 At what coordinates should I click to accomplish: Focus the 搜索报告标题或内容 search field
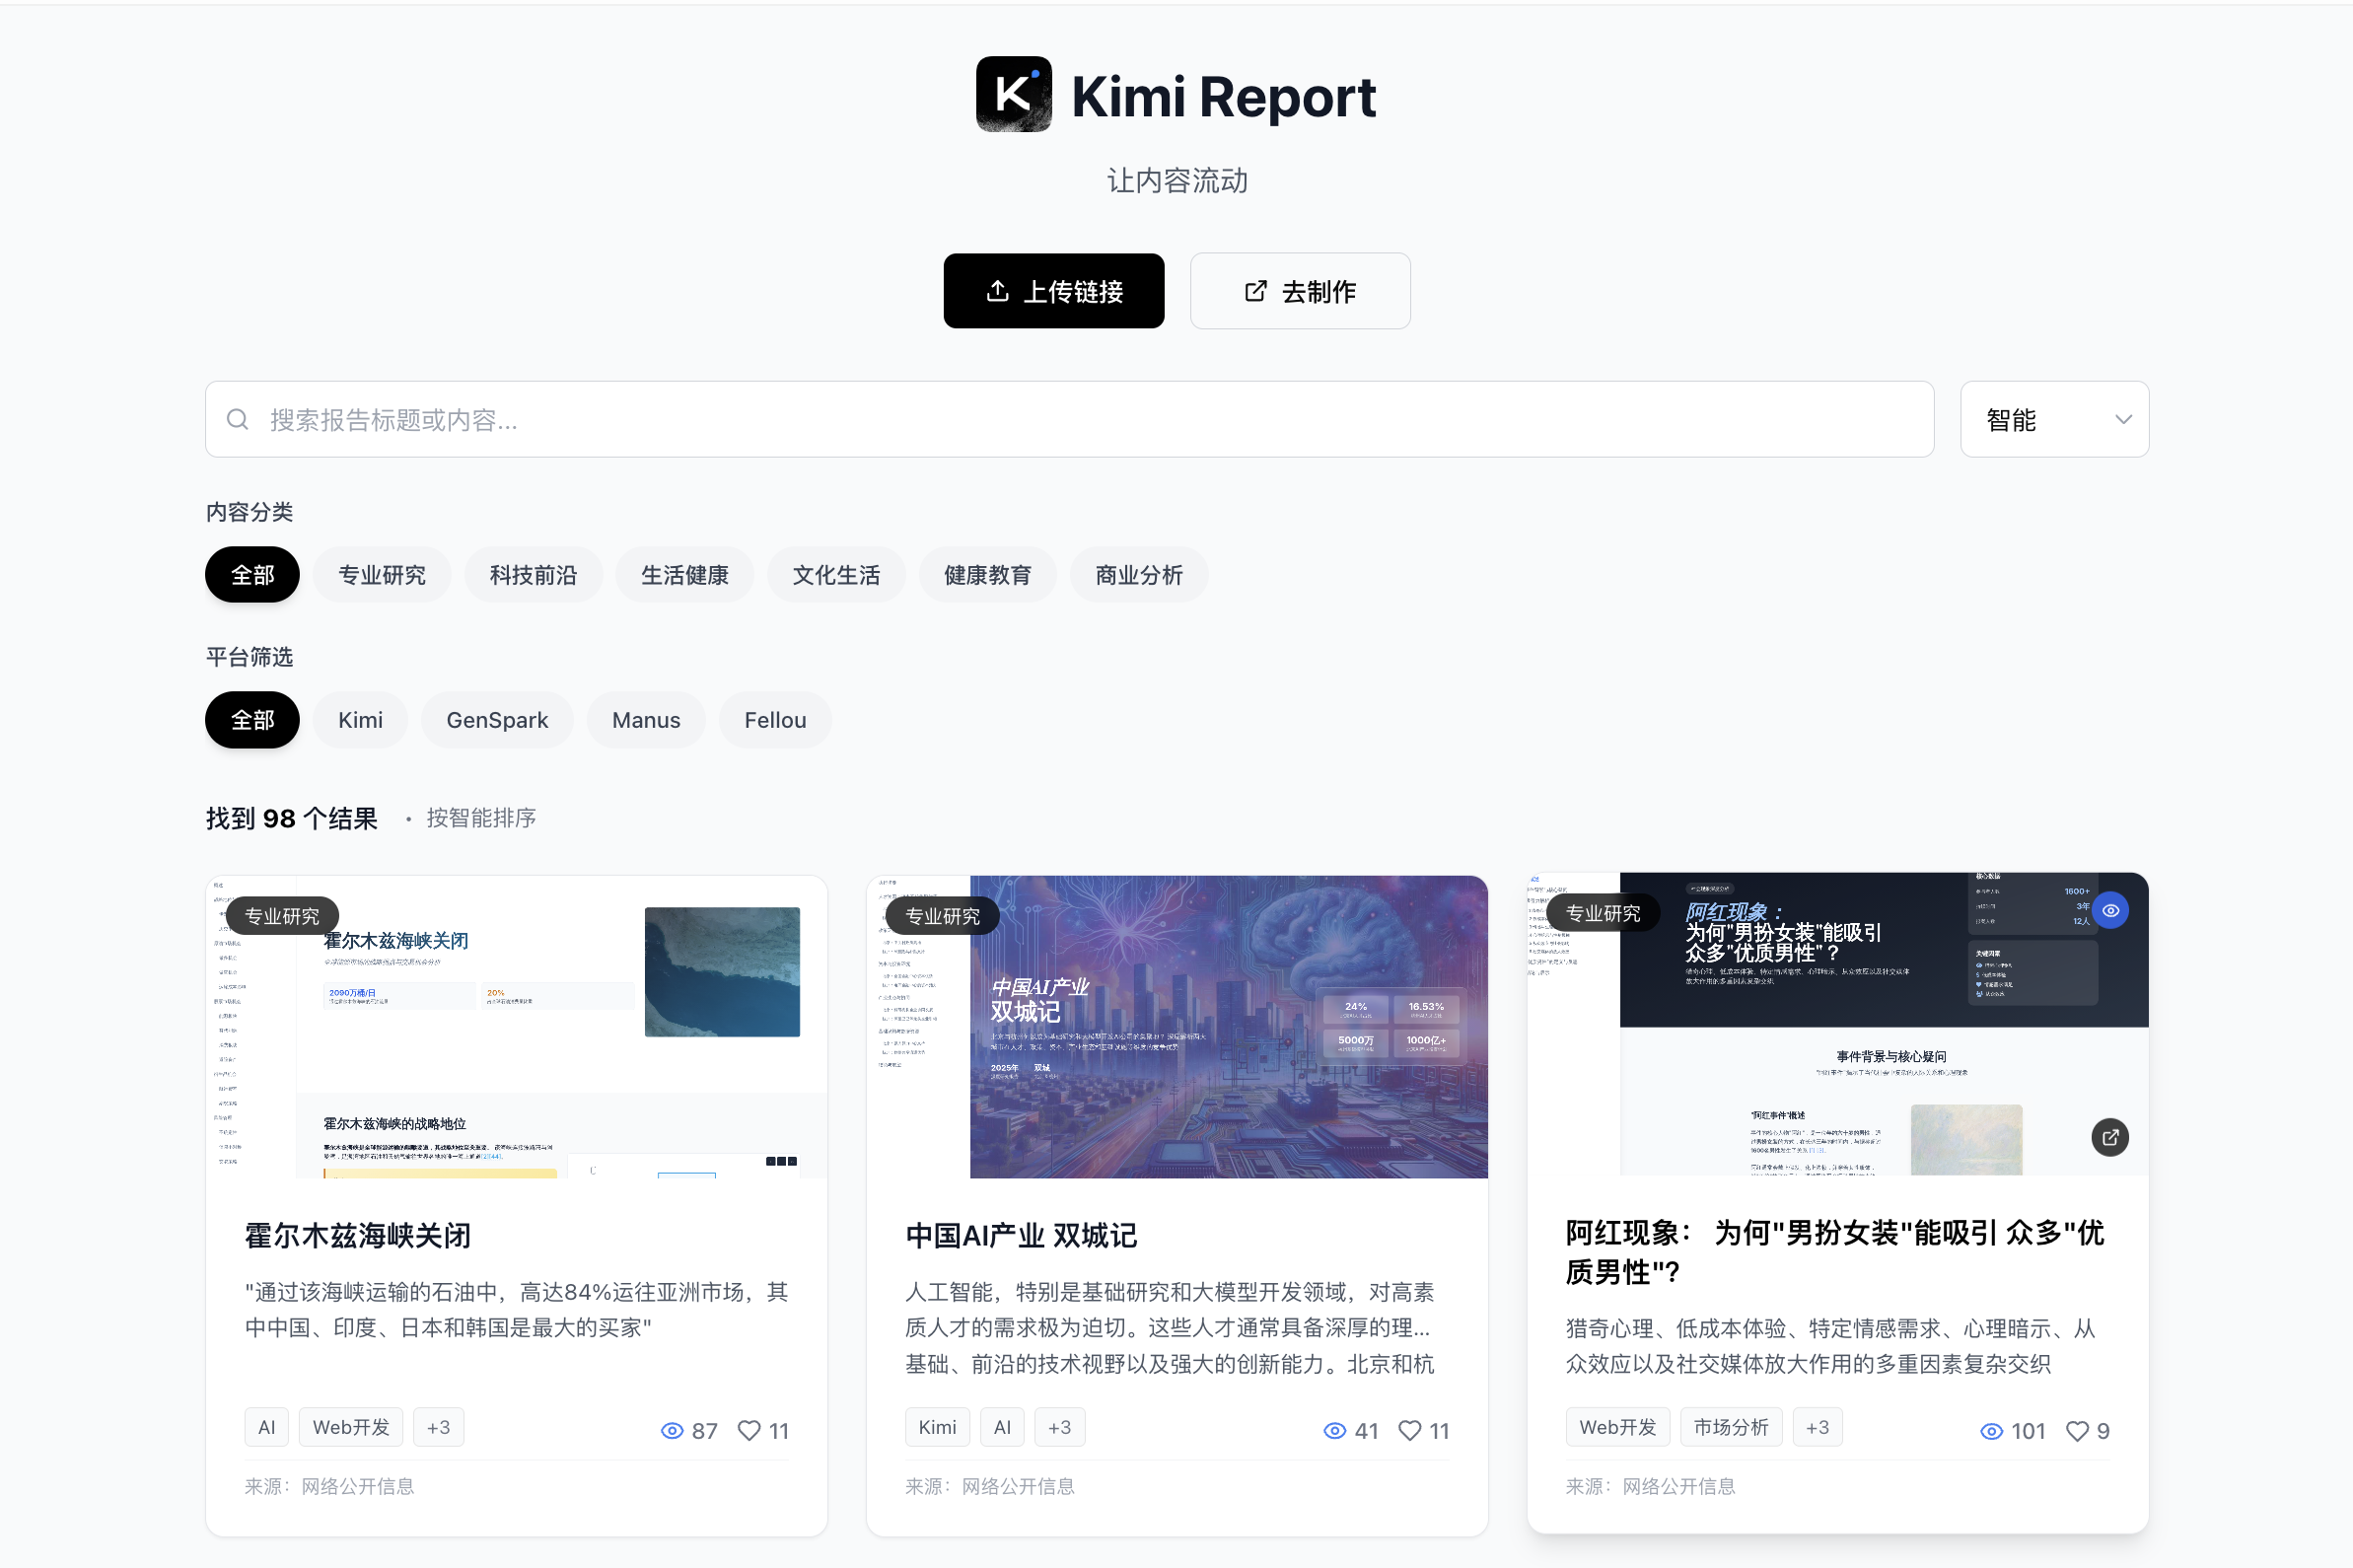pos(1069,419)
